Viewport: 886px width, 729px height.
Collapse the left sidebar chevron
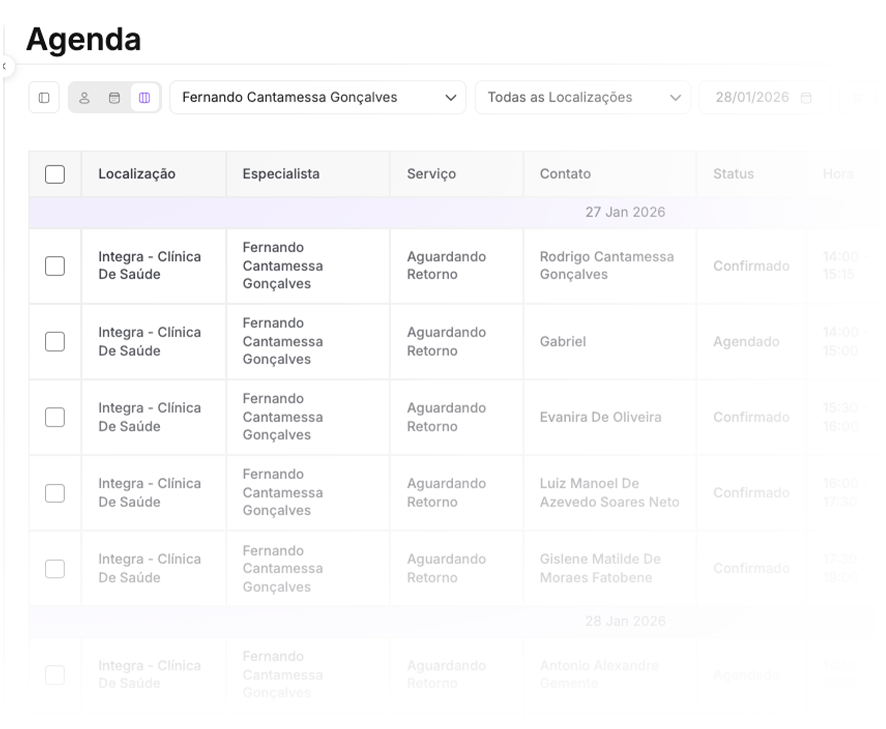[4, 66]
